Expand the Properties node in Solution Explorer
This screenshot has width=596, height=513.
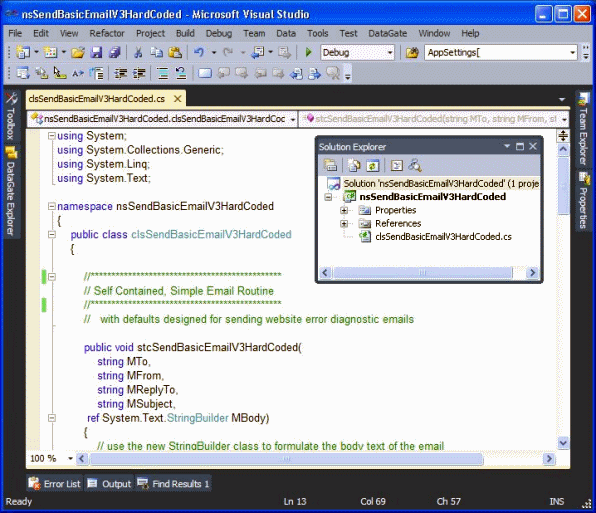(x=344, y=210)
